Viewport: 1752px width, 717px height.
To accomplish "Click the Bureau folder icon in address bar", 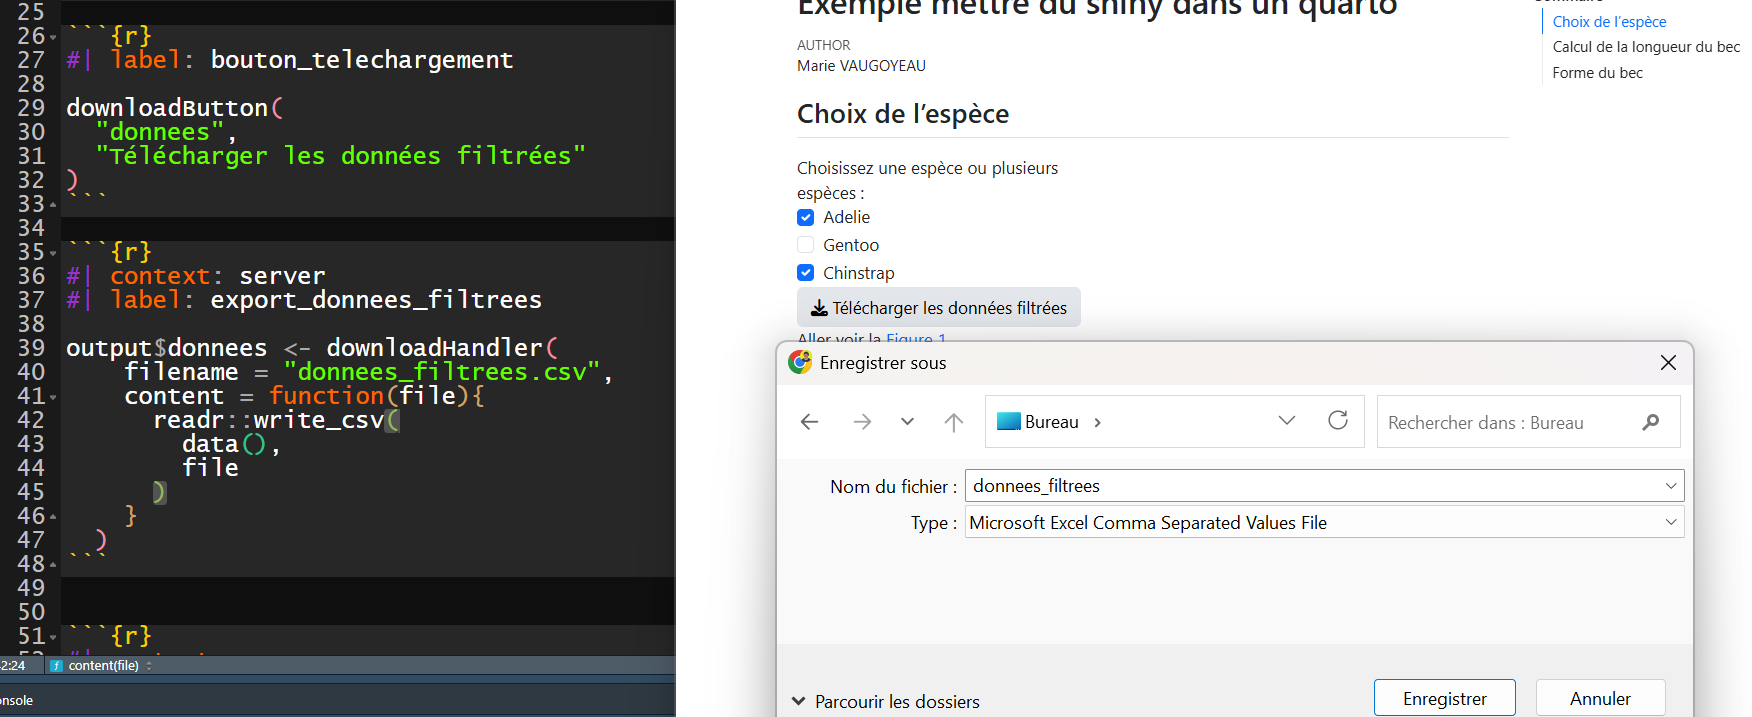I will coord(1009,422).
